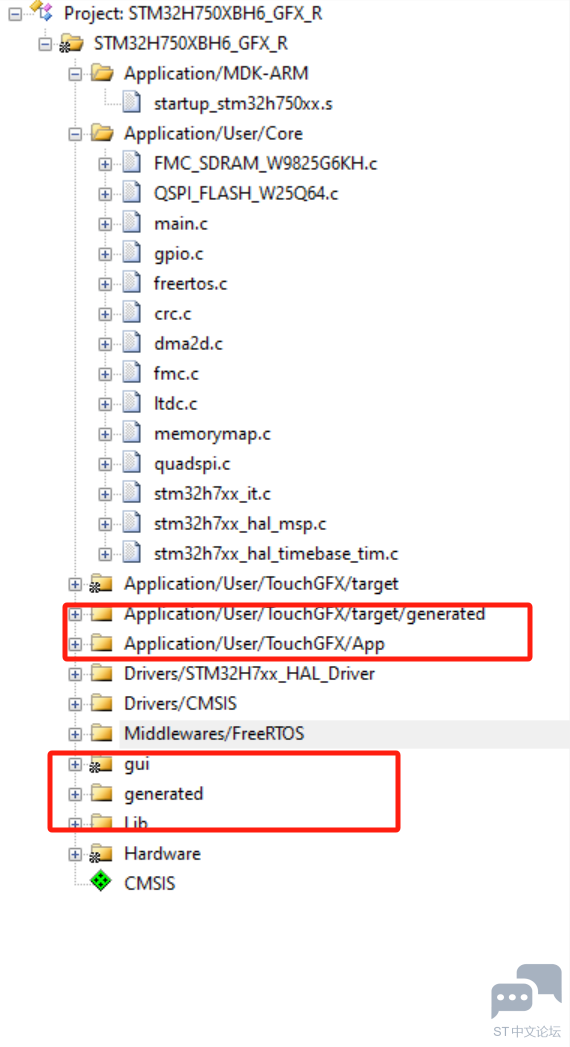Collapse the STM32H750XBH6_GFX_R target node
The height and width of the screenshot is (1047, 570).
click(x=45, y=44)
